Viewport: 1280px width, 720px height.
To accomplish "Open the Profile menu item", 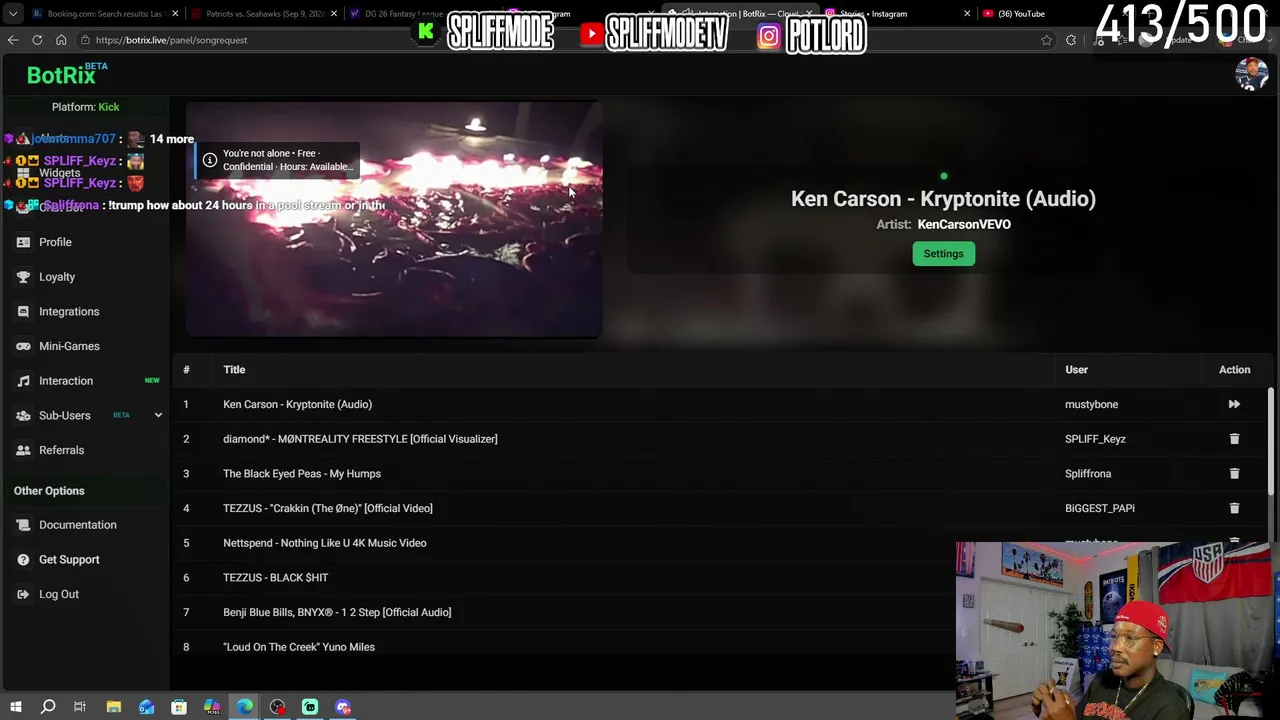I will [x=55, y=242].
